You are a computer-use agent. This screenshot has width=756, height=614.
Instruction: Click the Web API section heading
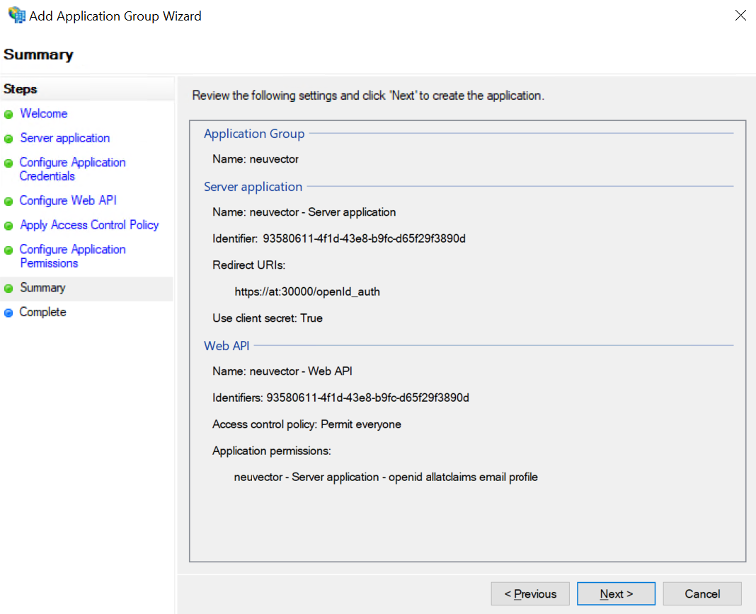click(227, 346)
